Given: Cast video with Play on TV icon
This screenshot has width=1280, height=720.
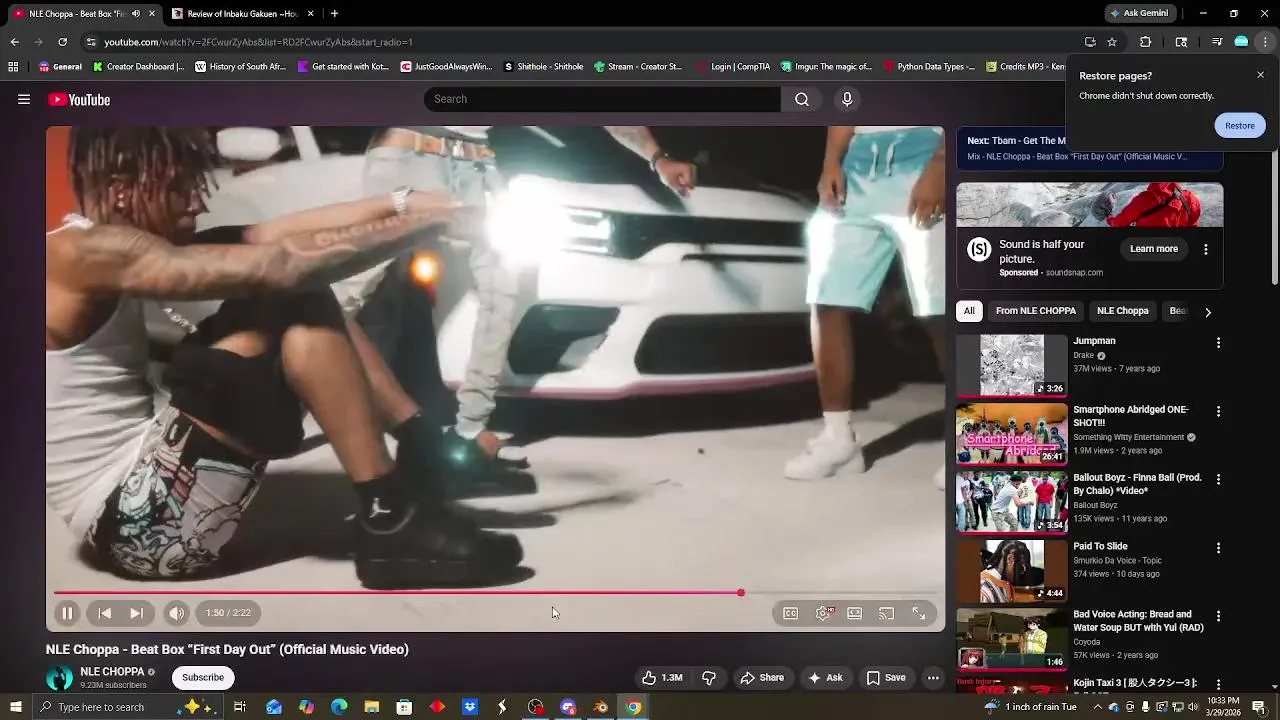Looking at the screenshot, I should (x=886, y=613).
